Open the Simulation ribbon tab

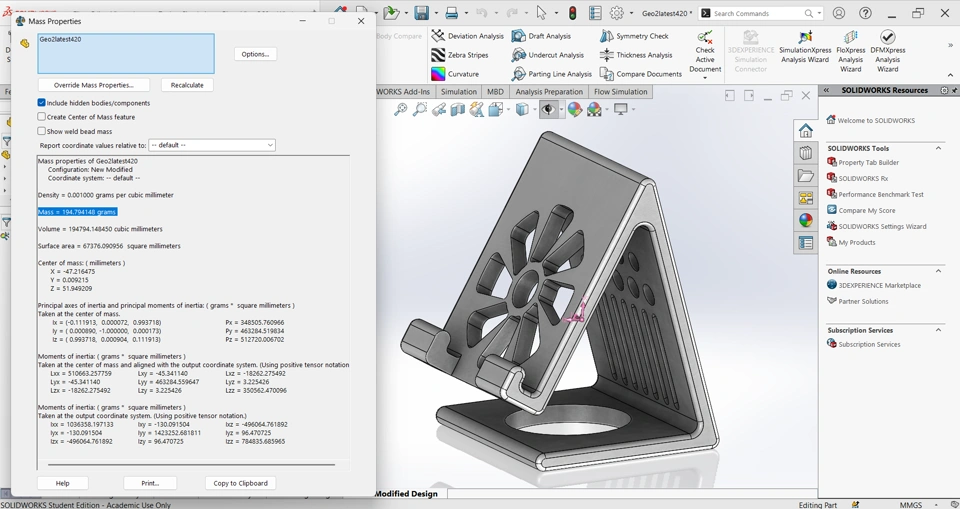[x=459, y=92]
